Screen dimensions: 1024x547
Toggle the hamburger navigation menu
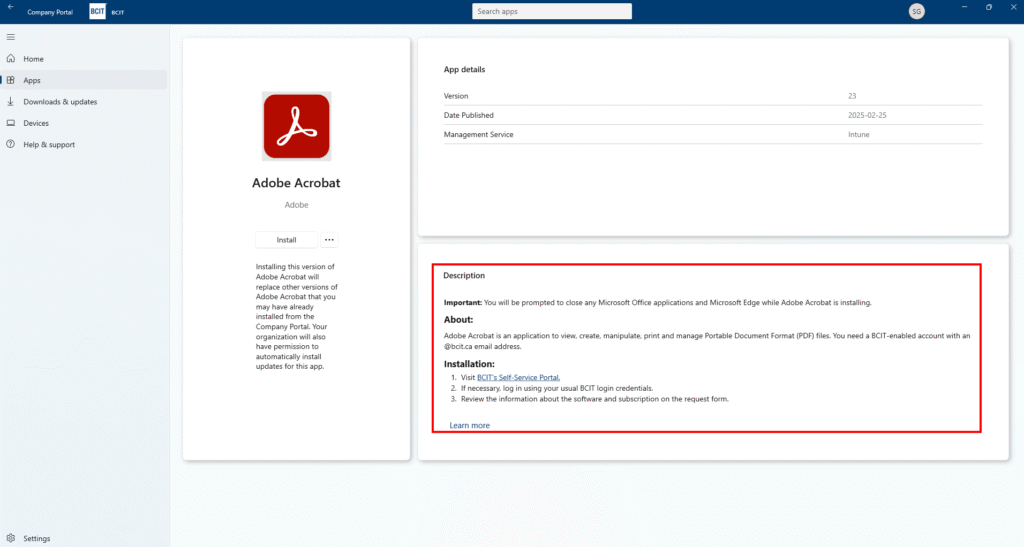click(x=11, y=37)
